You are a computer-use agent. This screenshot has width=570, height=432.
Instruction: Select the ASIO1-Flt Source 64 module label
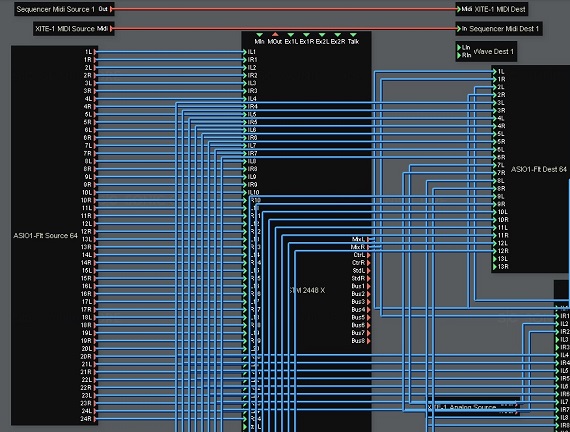tap(45, 236)
